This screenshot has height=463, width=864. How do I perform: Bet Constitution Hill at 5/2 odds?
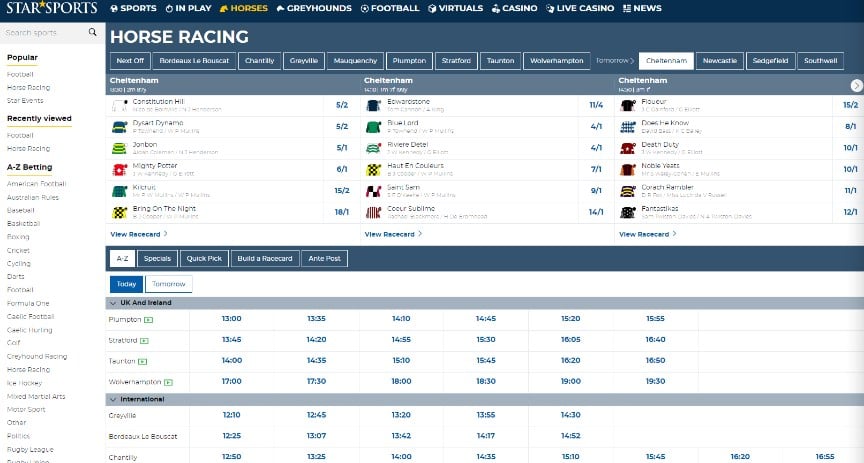(x=342, y=105)
